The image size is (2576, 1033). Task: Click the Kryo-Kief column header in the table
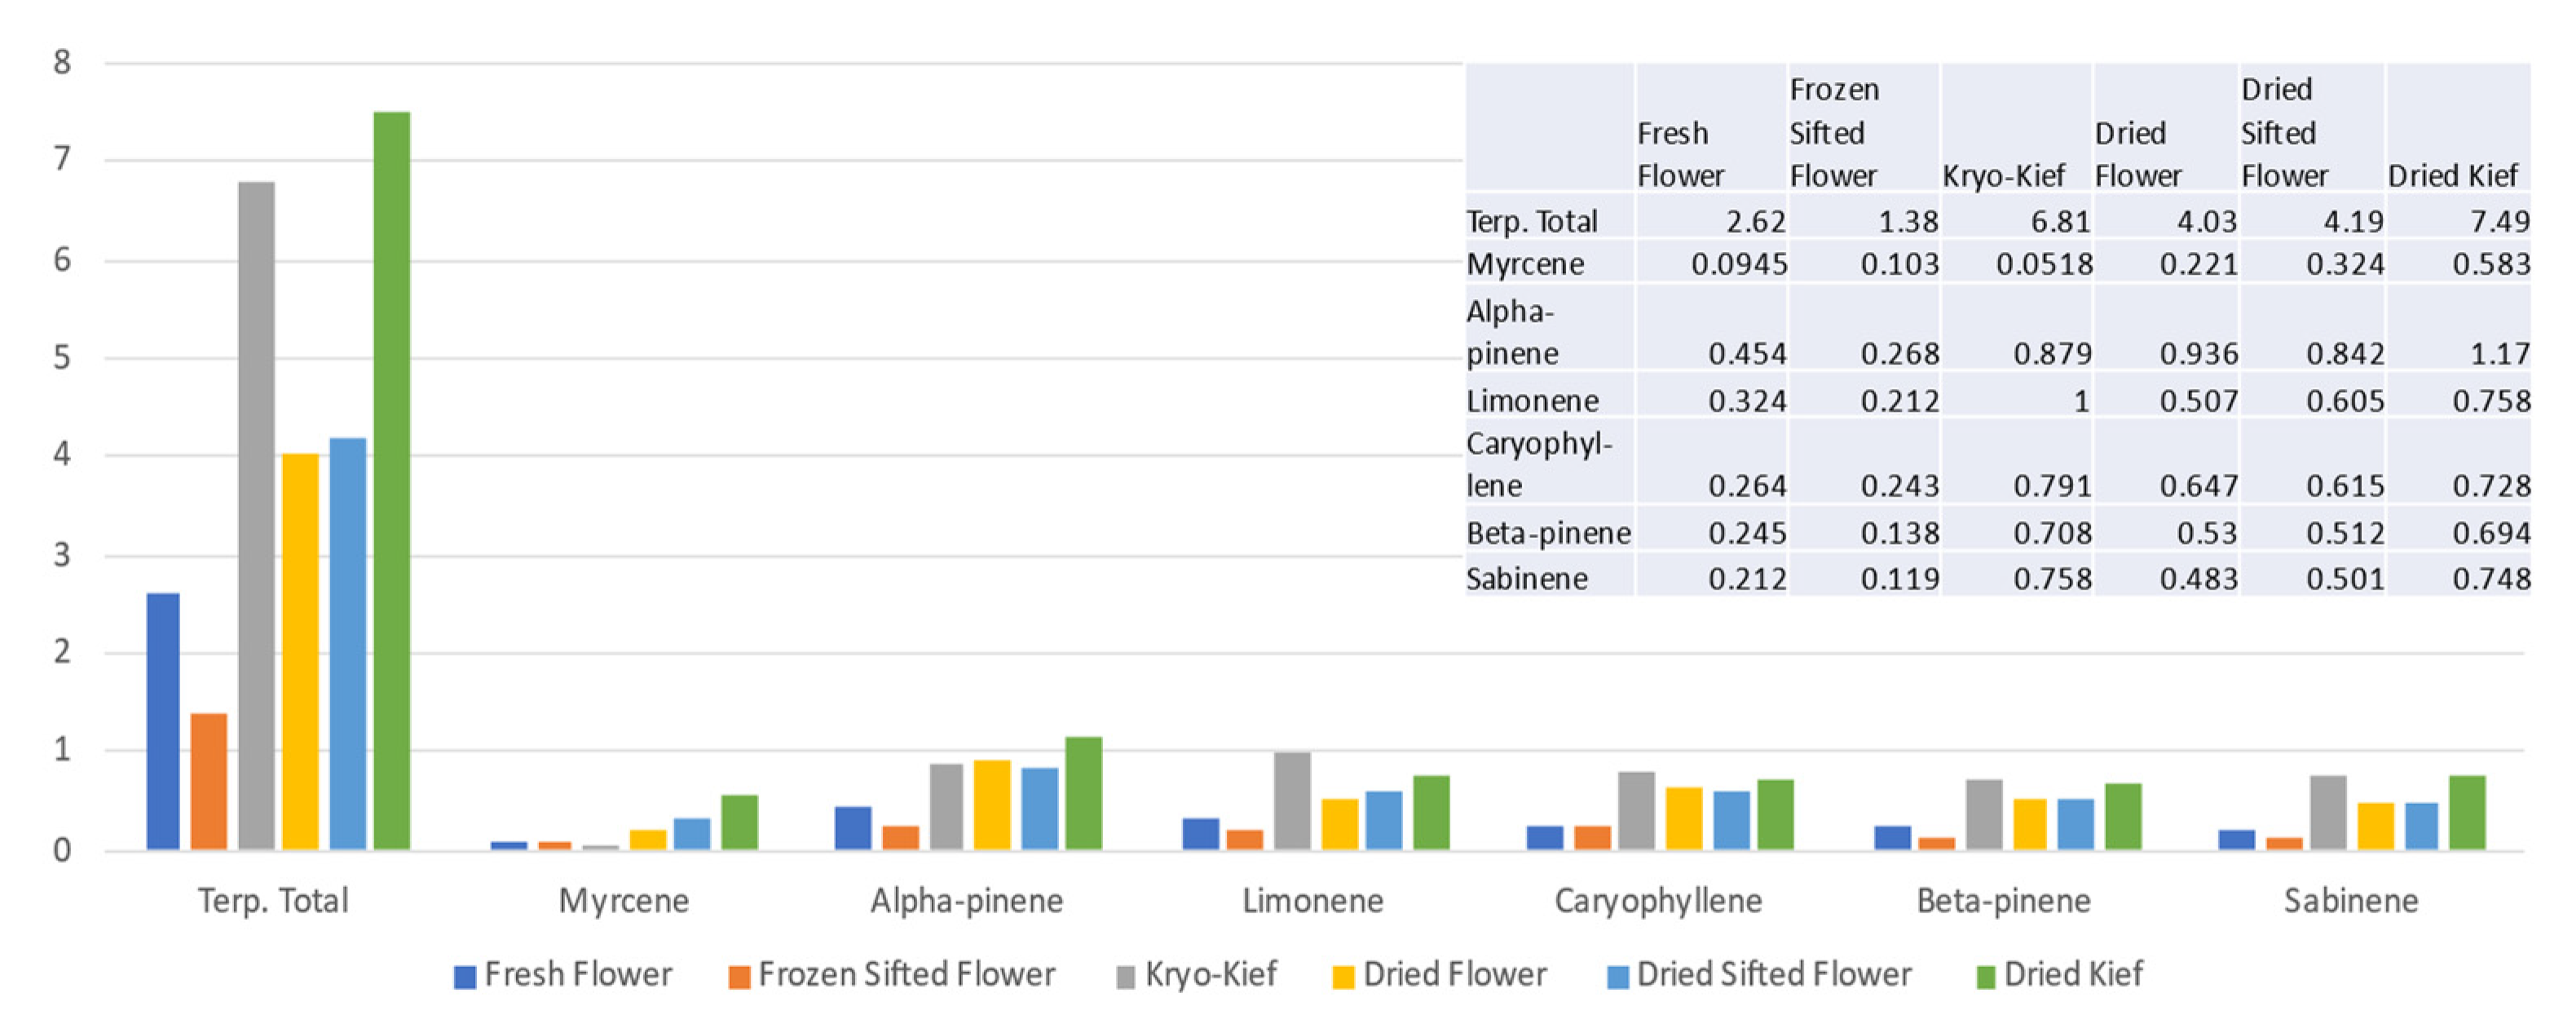click(2003, 176)
